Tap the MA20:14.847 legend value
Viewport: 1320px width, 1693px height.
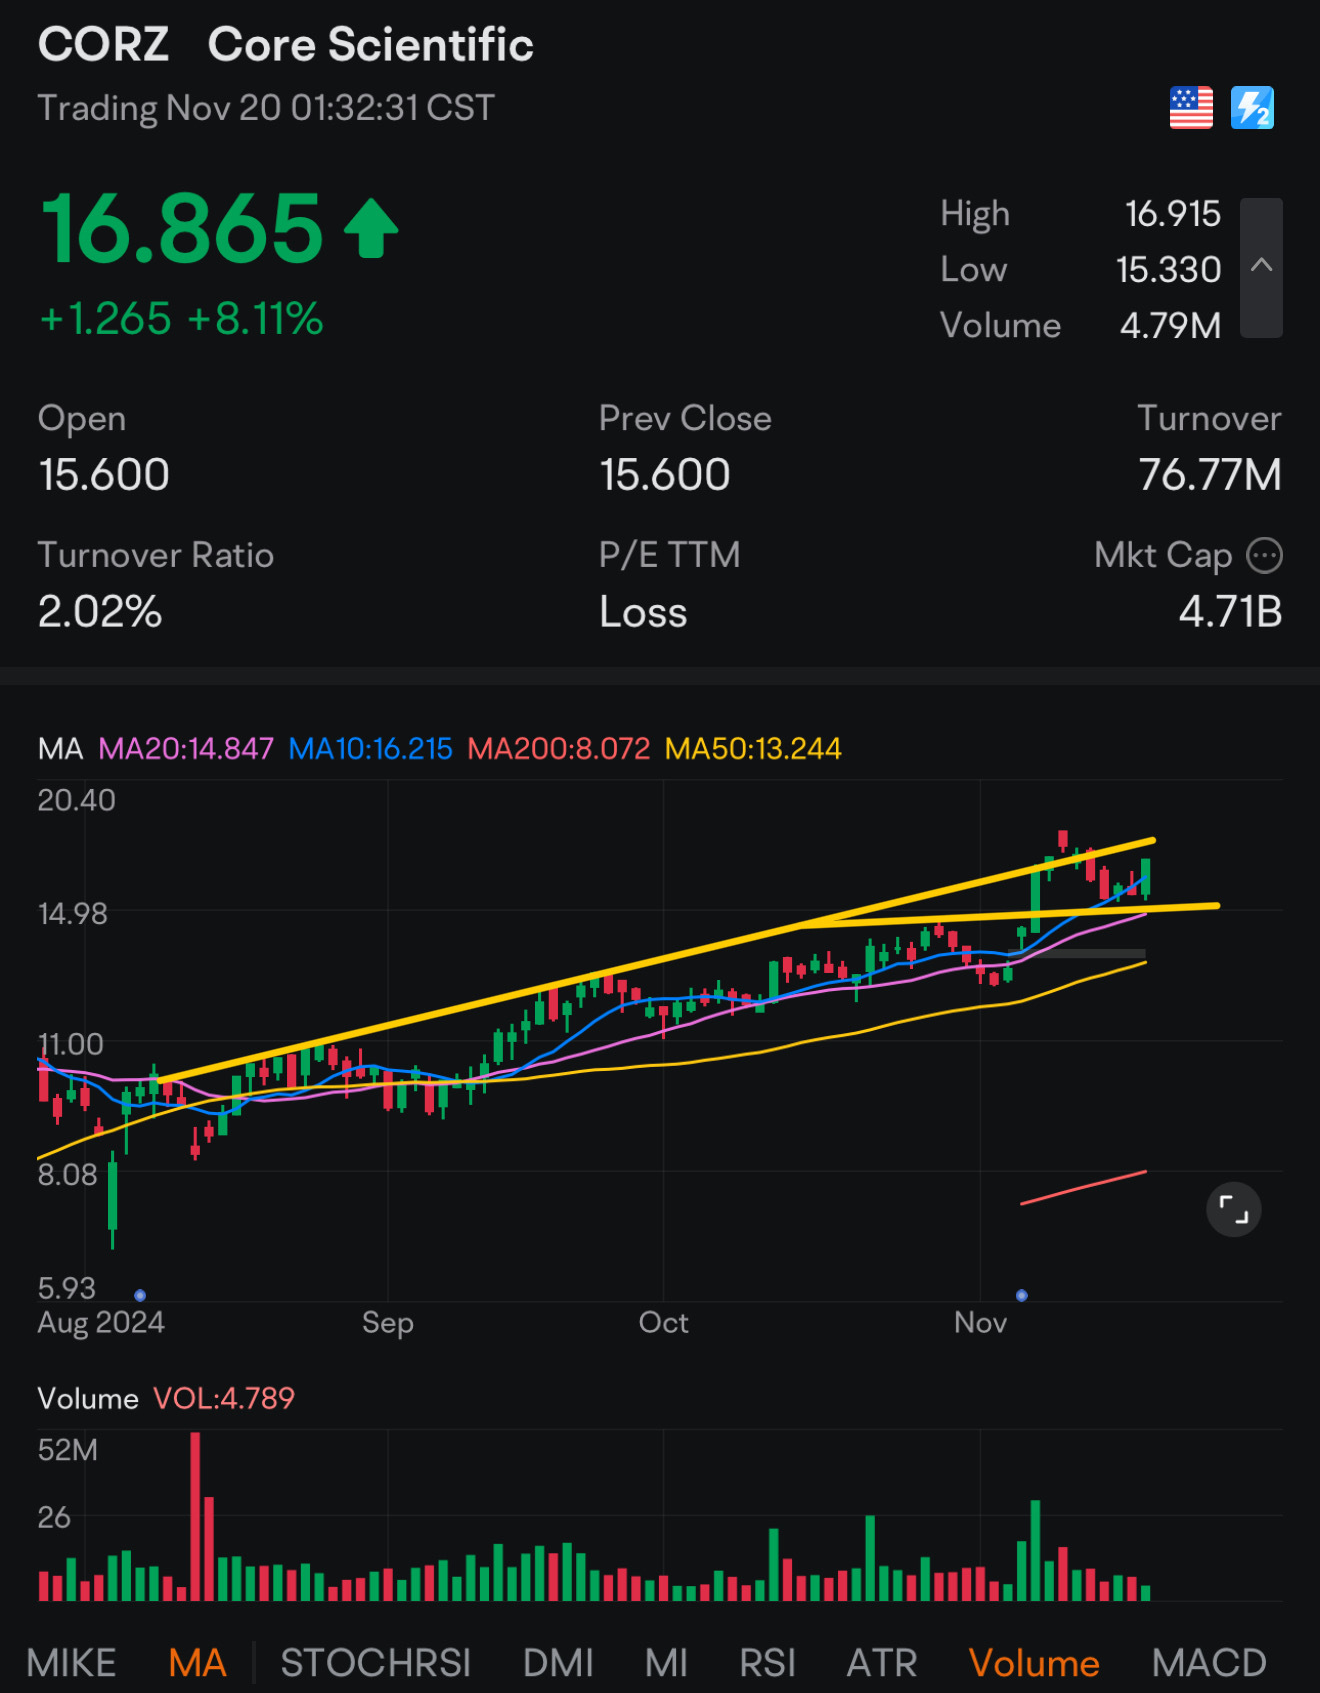coord(186,748)
